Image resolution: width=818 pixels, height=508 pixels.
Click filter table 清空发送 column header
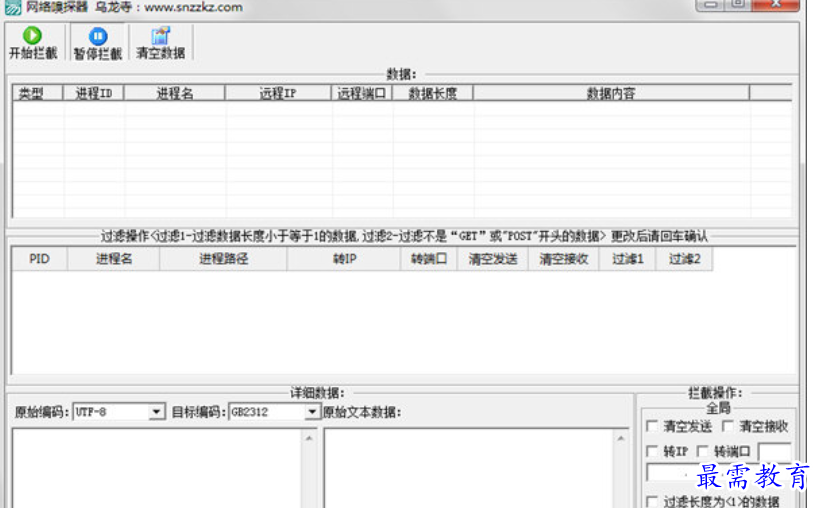coord(492,259)
